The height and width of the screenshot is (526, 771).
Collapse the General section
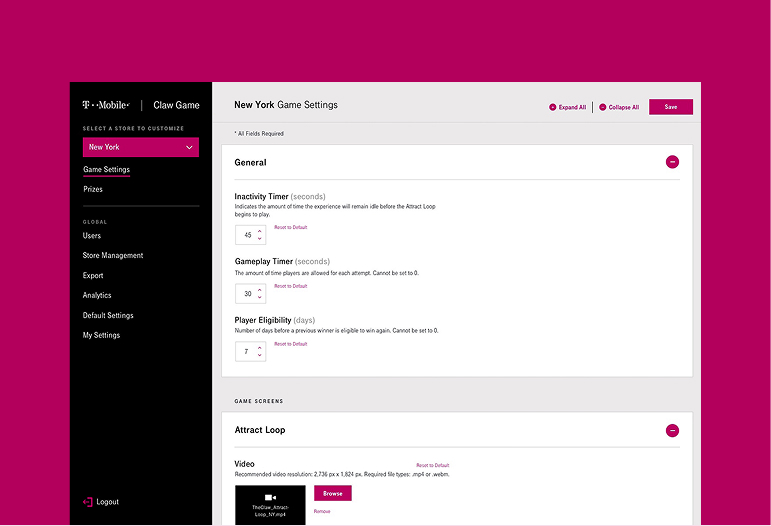point(672,162)
